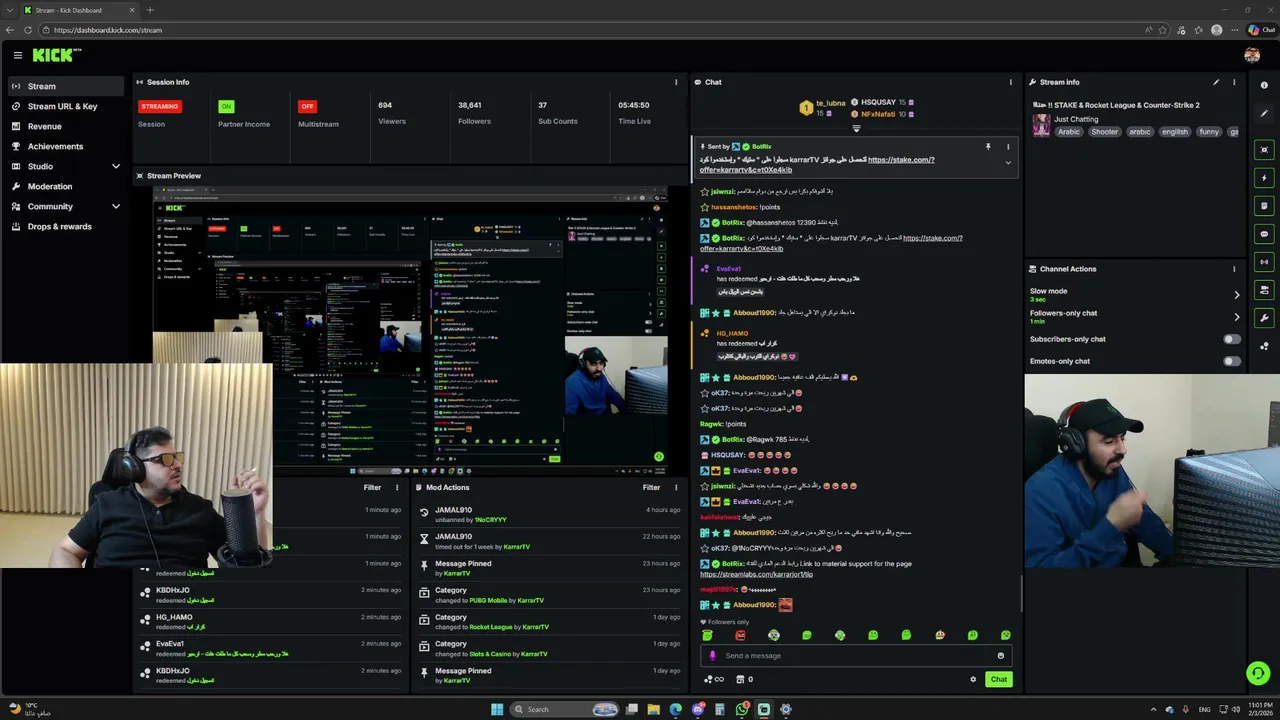Image resolution: width=1280 pixels, height=720 pixels.
Task: Open pinned message three-dot options
Action: click(x=1007, y=147)
